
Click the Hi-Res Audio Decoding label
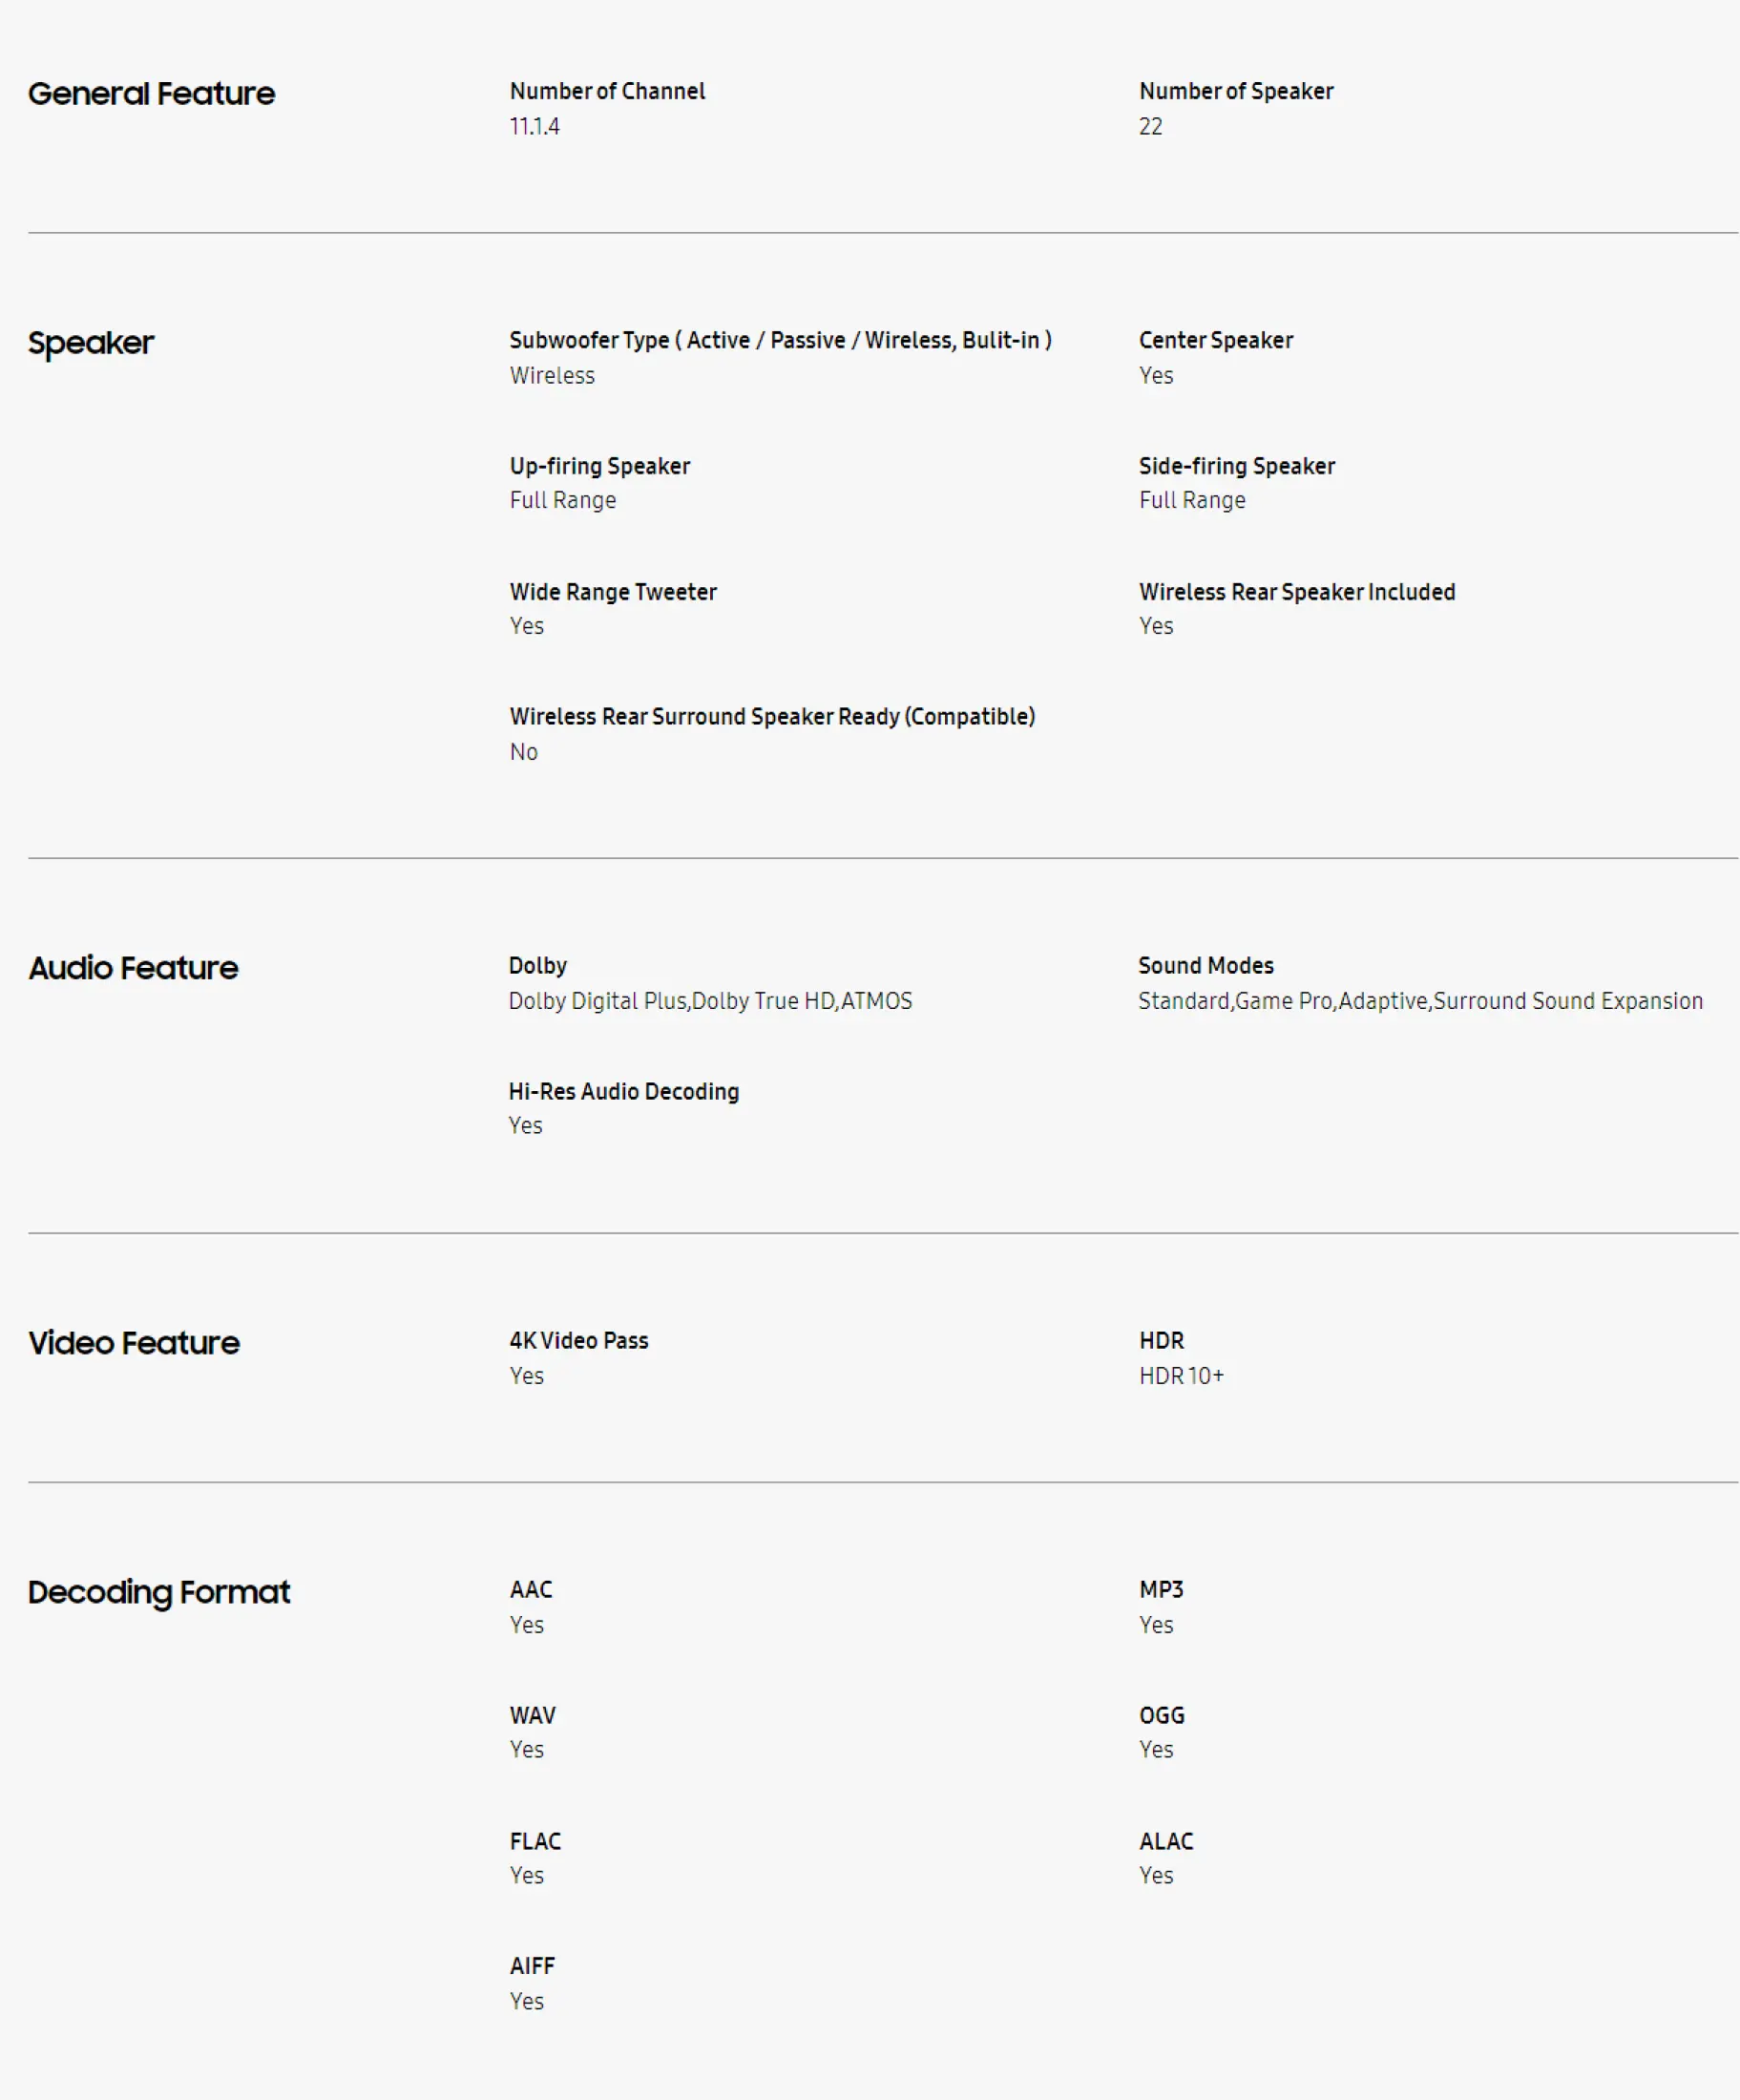tap(623, 1092)
